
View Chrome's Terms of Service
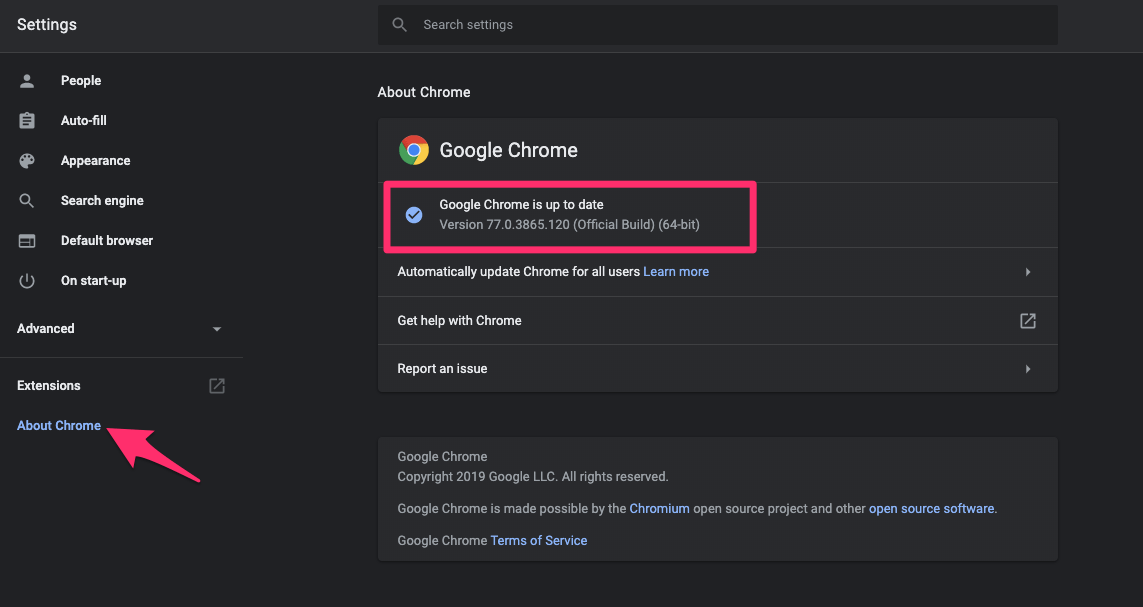538,540
